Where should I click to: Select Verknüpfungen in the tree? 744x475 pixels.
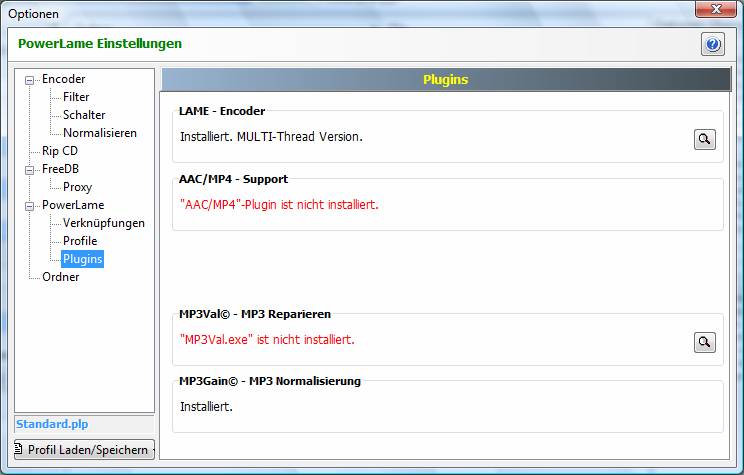104,223
